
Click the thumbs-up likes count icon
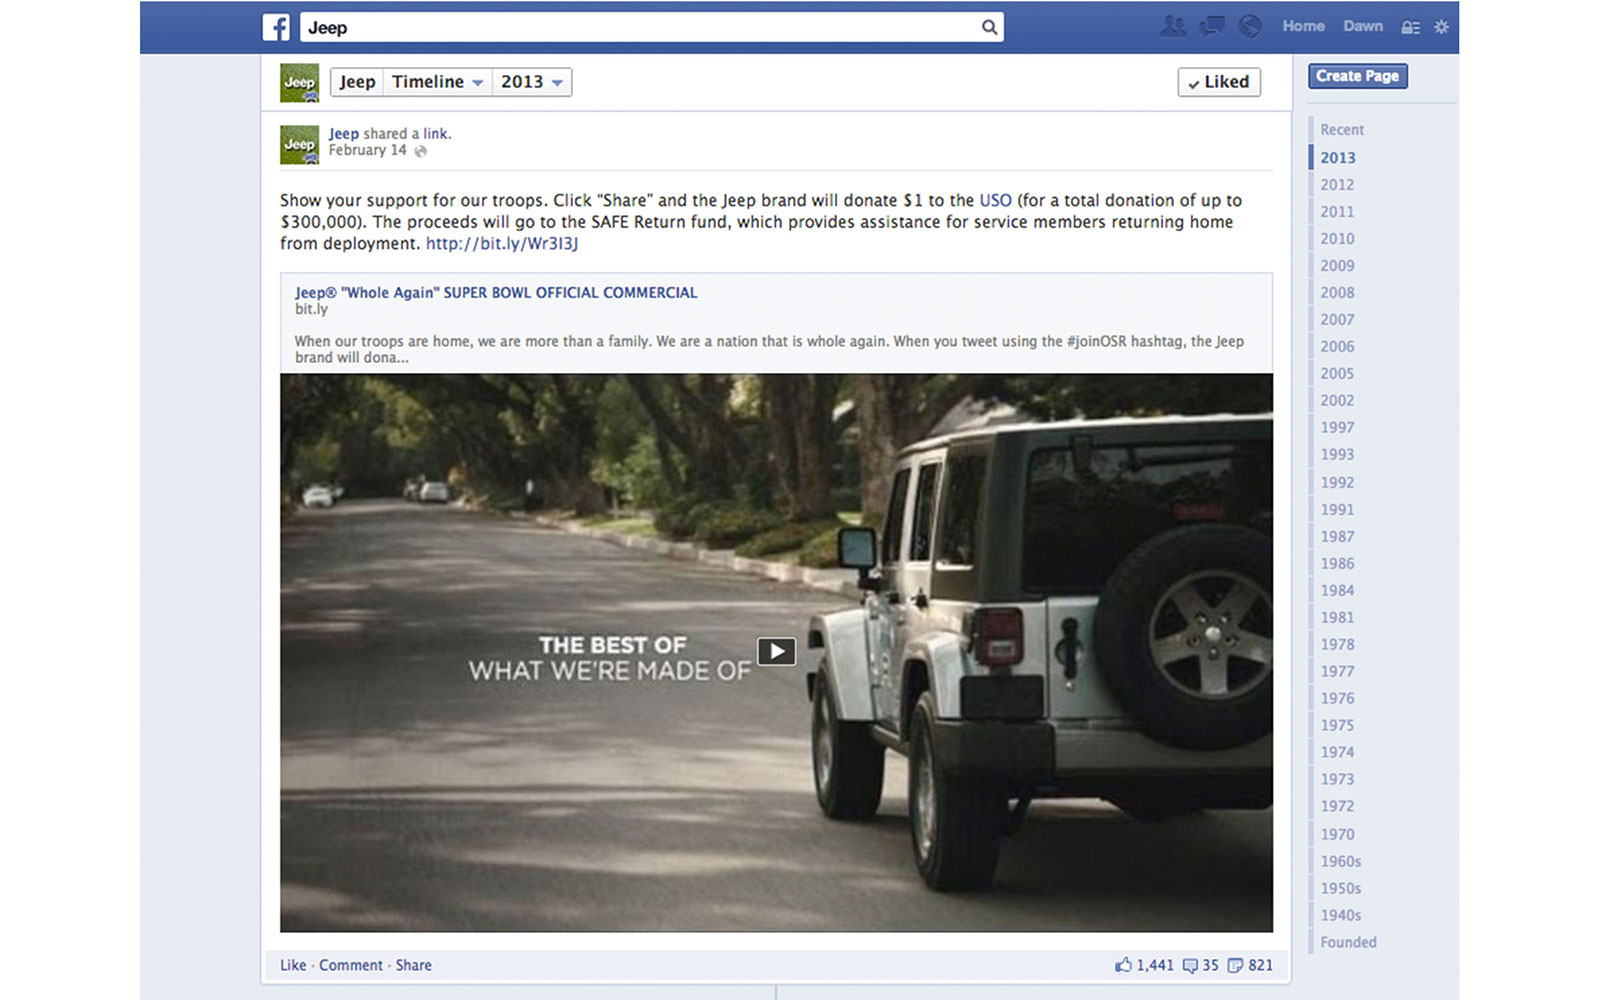[1123, 965]
